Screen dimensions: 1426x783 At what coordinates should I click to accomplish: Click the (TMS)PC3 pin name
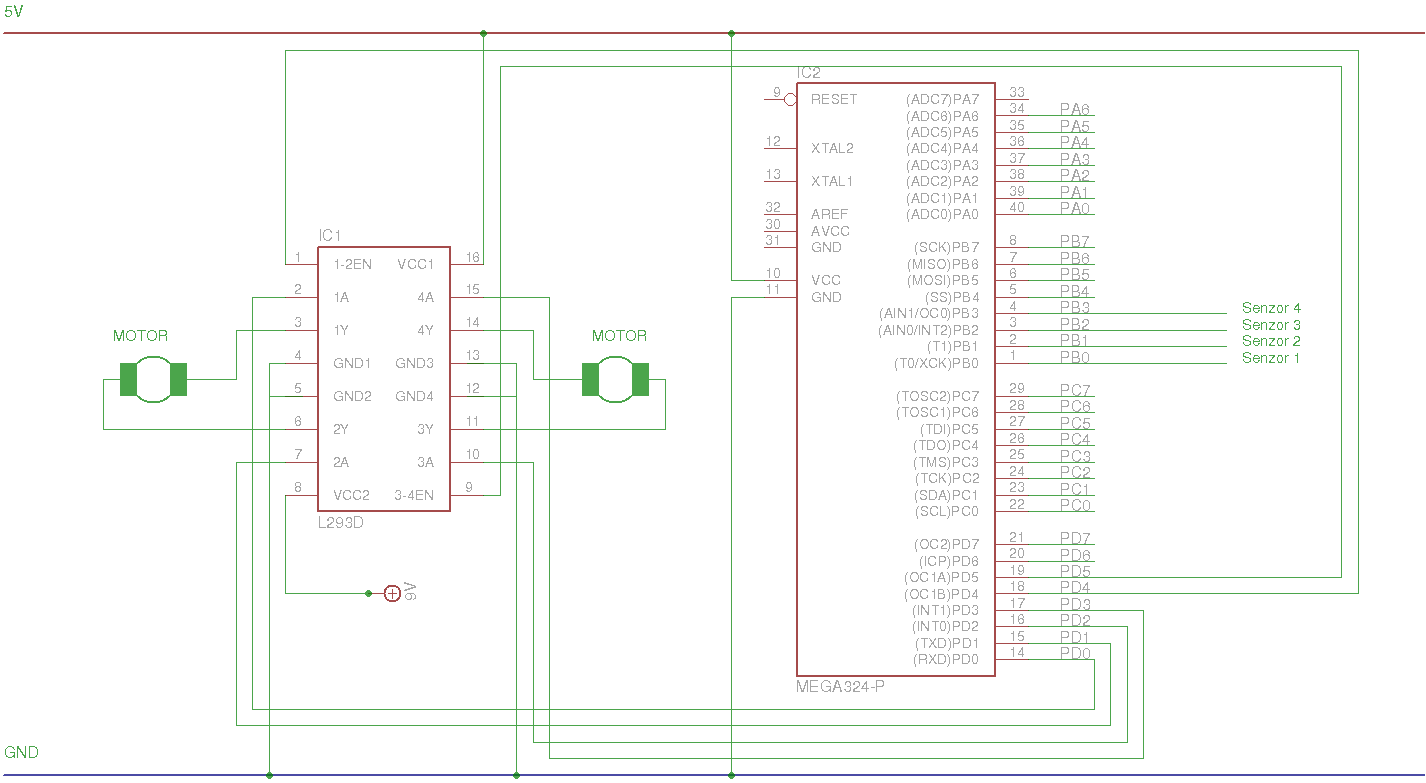click(946, 462)
